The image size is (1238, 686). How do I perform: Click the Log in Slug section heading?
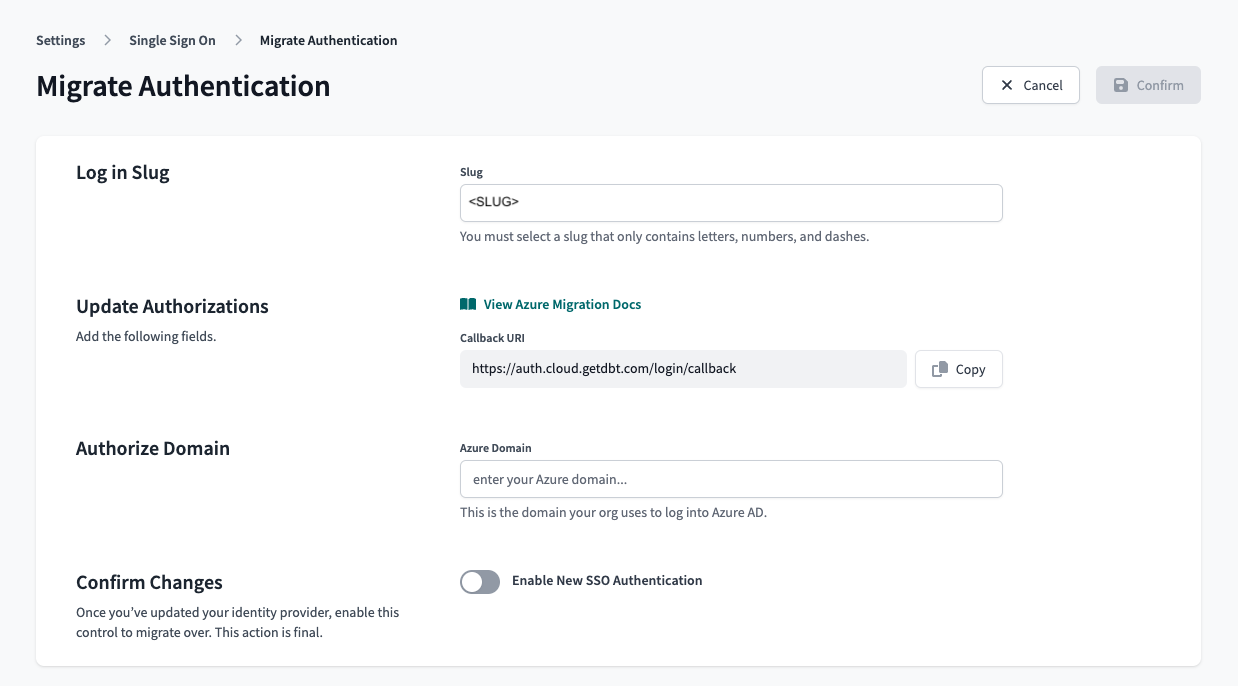122,172
